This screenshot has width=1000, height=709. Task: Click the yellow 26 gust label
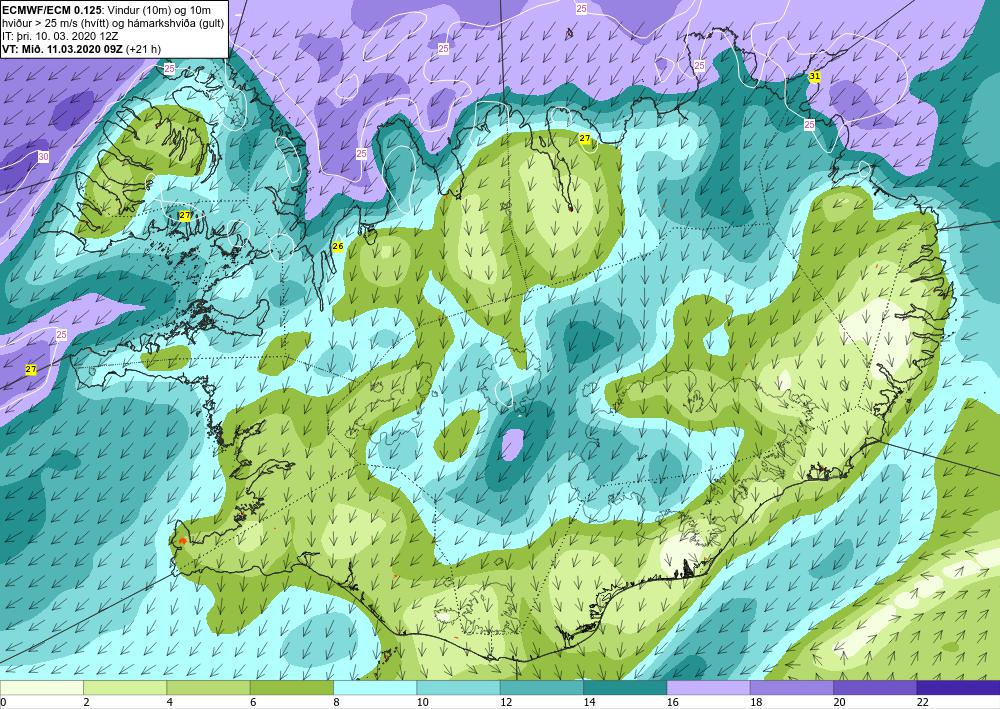coord(338,246)
